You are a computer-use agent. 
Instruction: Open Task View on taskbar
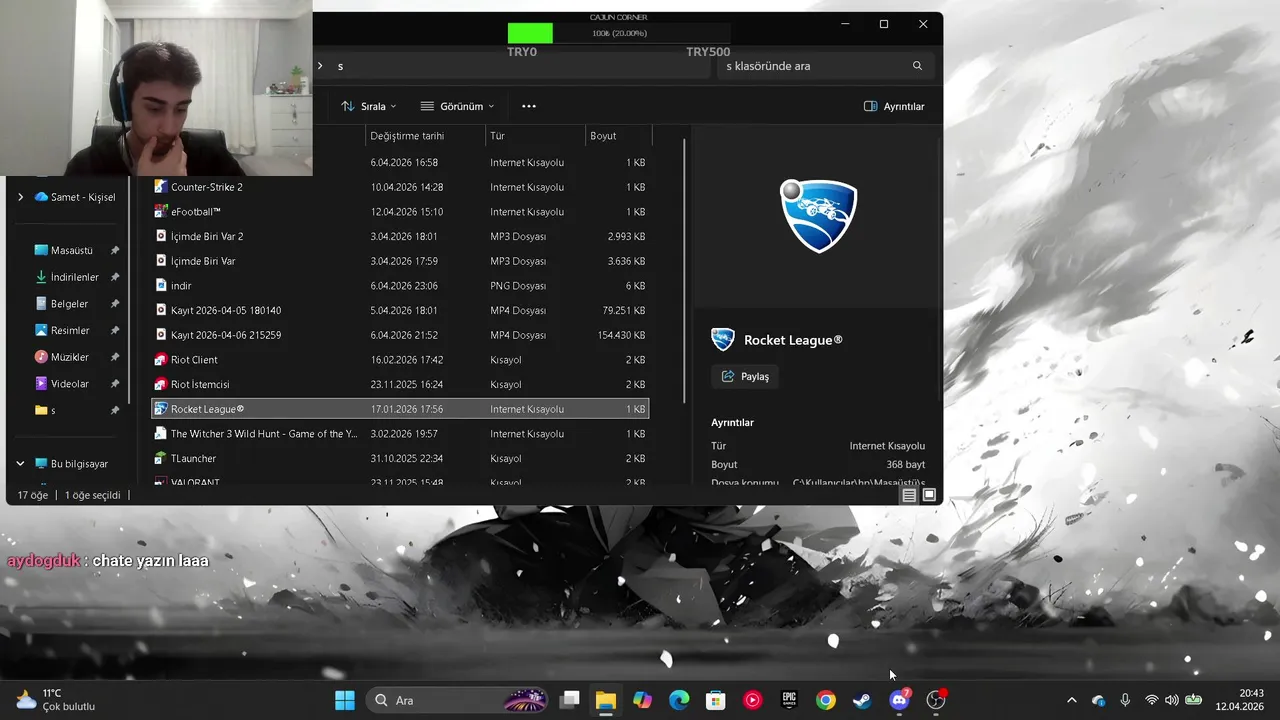pyautogui.click(x=569, y=700)
